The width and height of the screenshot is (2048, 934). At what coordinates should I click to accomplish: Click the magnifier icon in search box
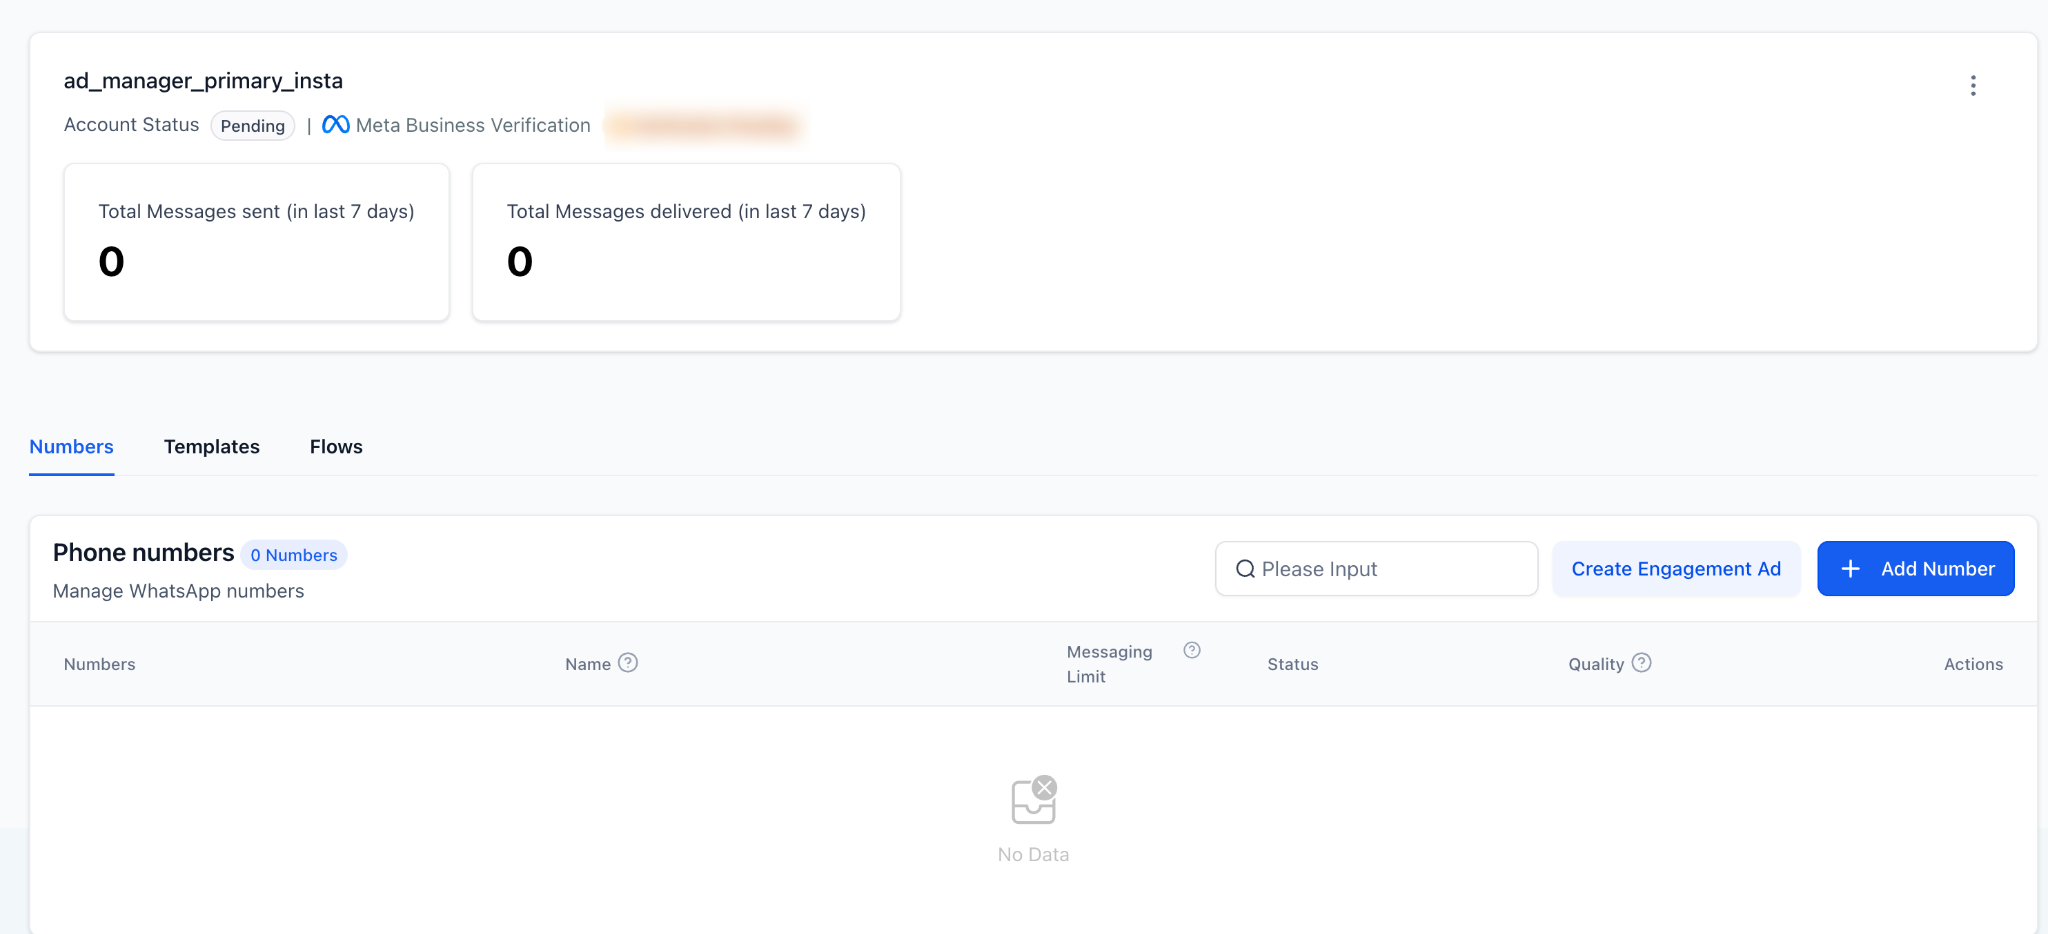coord(1245,569)
